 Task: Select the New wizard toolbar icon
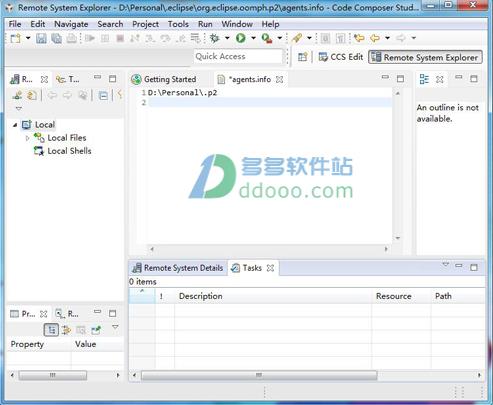(x=15, y=38)
